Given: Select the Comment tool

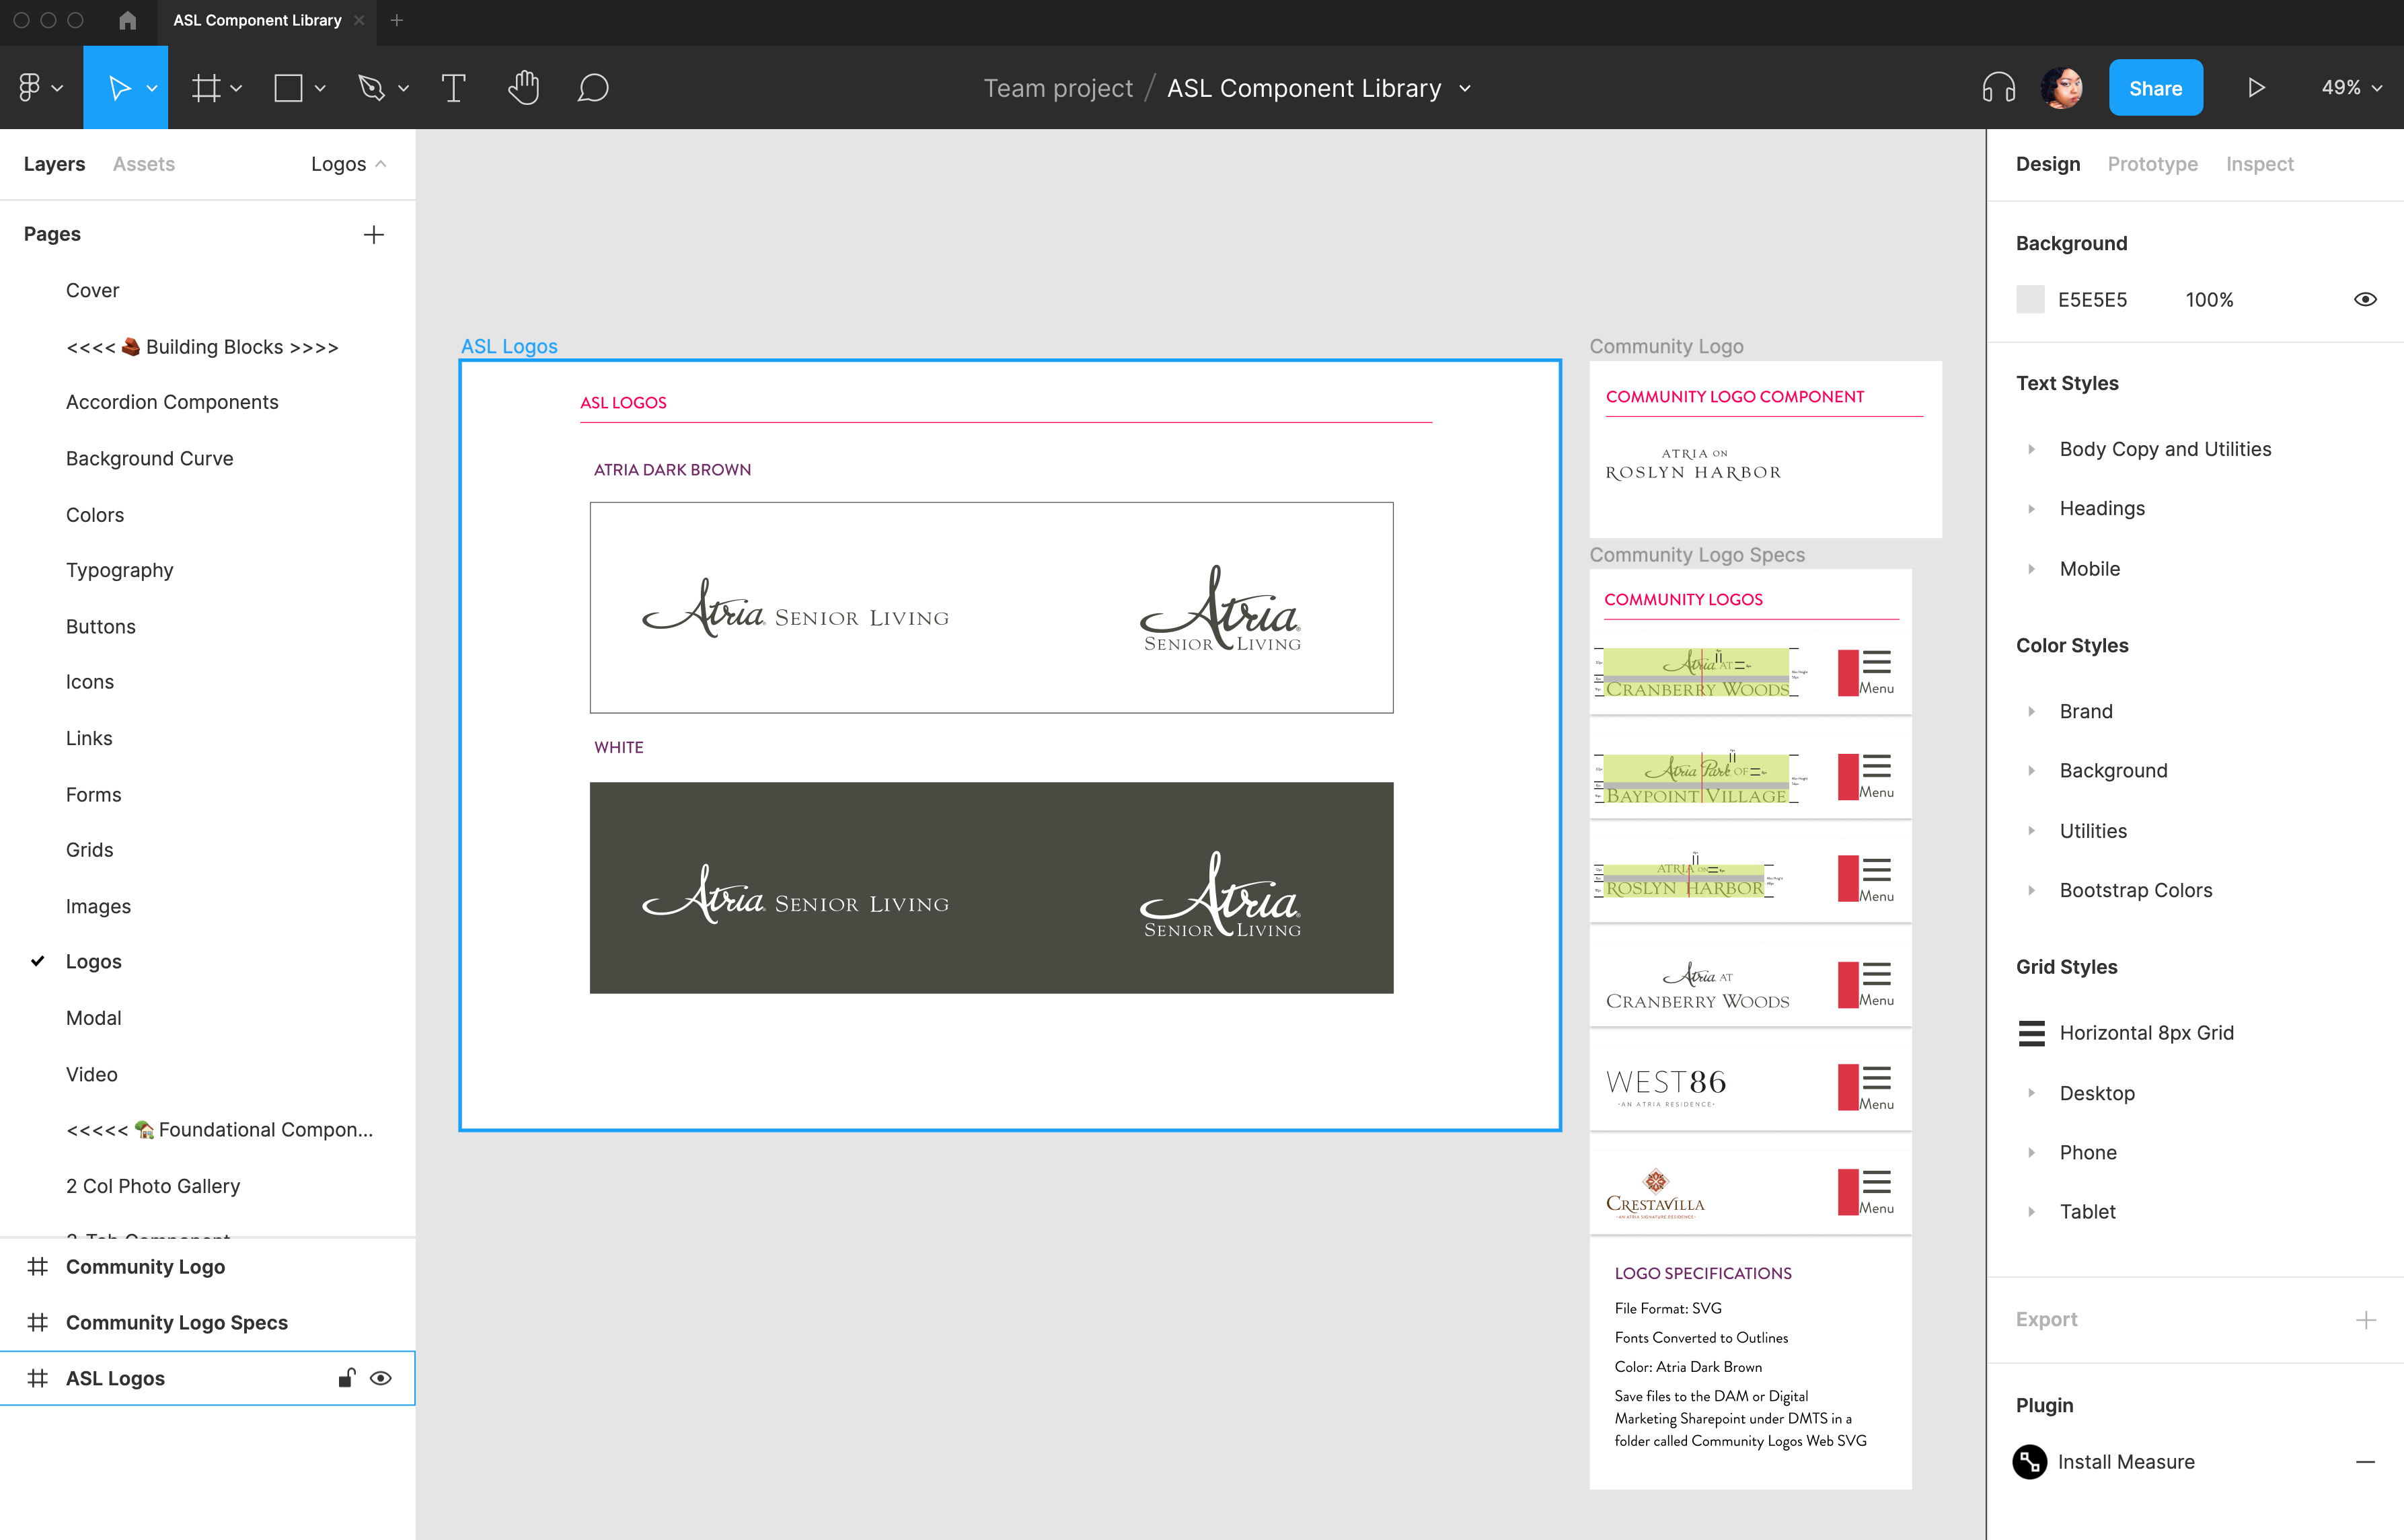Looking at the screenshot, I should click(593, 88).
